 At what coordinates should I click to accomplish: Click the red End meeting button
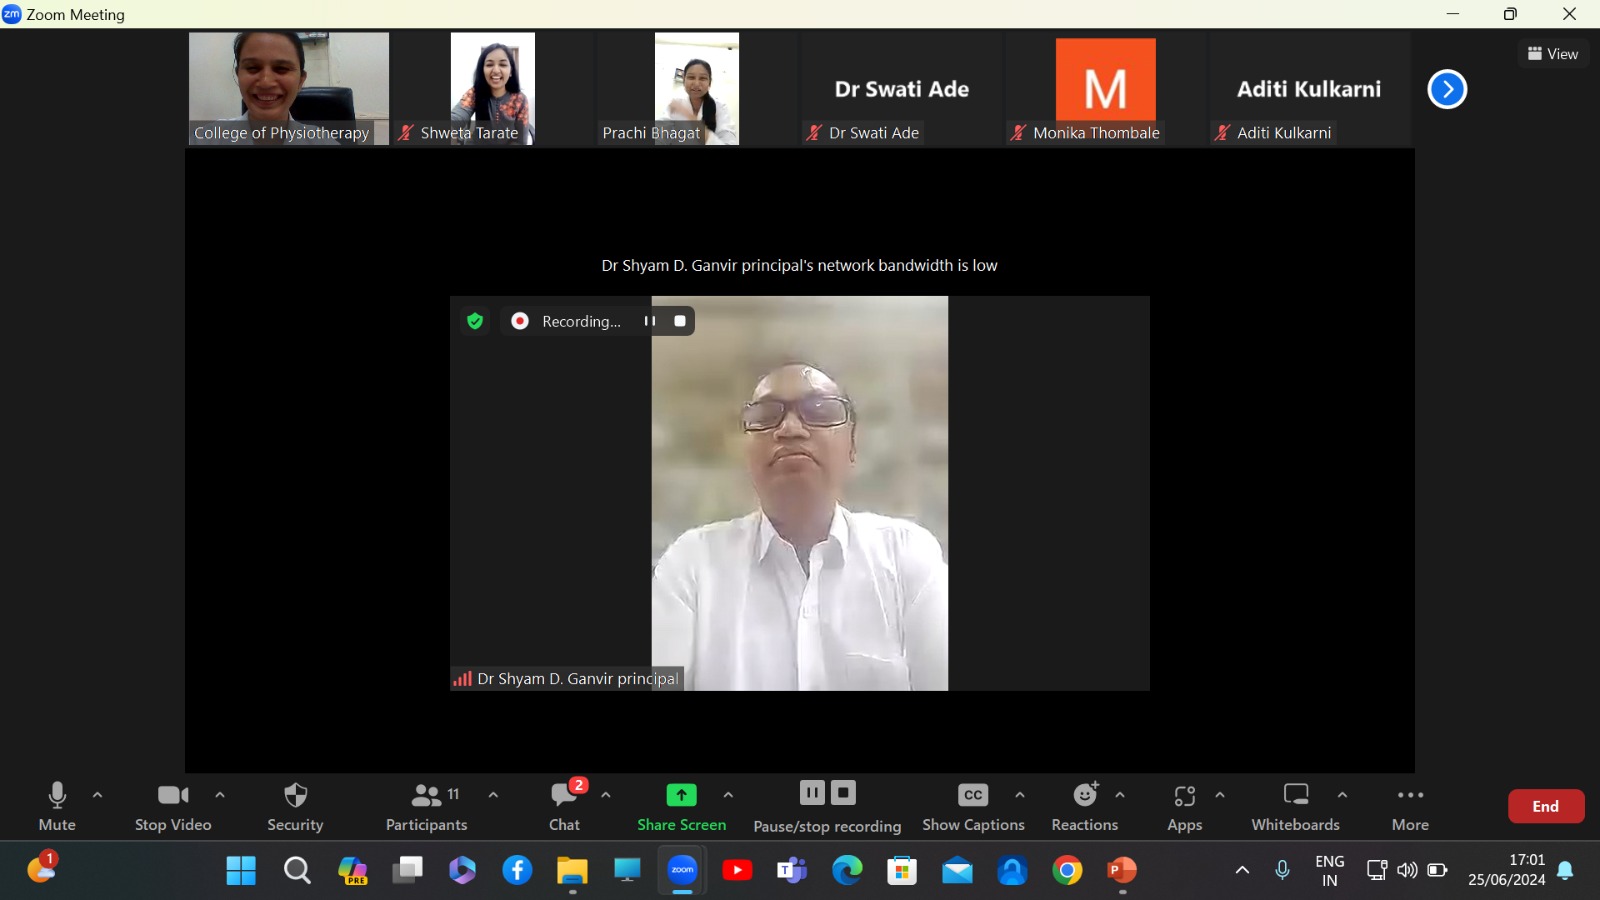coord(1545,806)
